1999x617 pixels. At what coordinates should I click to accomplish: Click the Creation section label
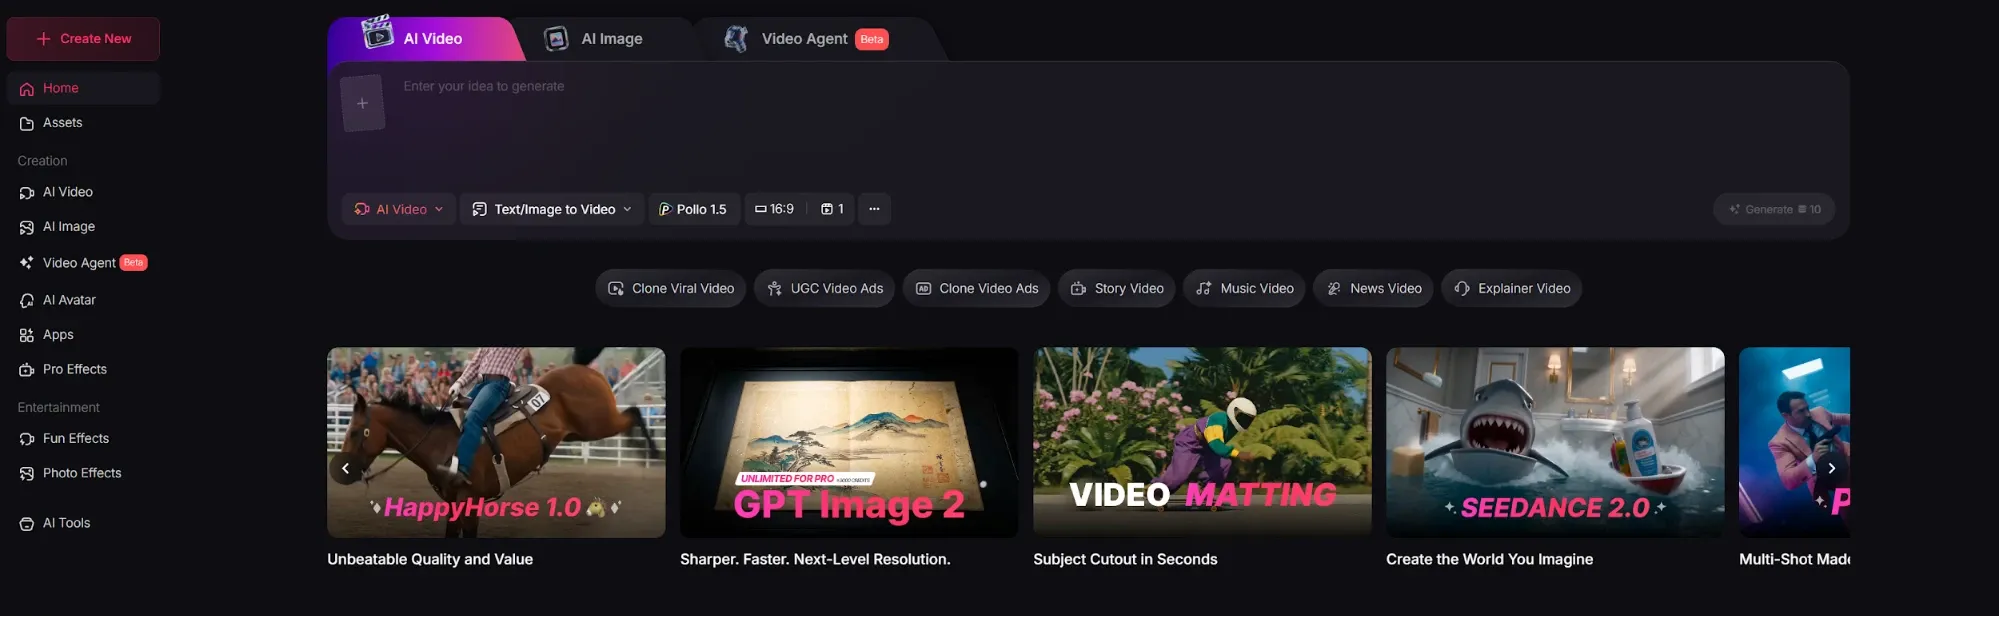(42, 161)
